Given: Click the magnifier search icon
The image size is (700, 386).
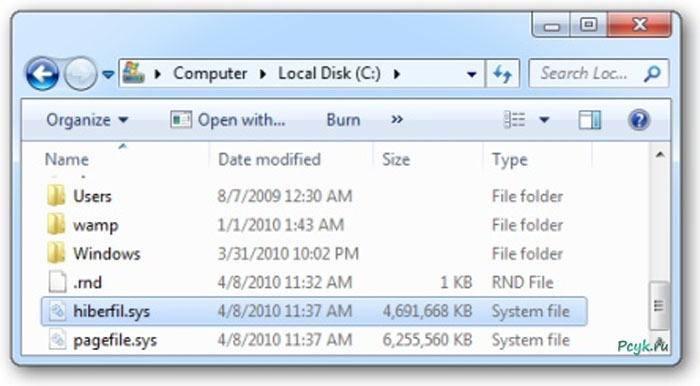Looking at the screenshot, I should click(x=652, y=74).
